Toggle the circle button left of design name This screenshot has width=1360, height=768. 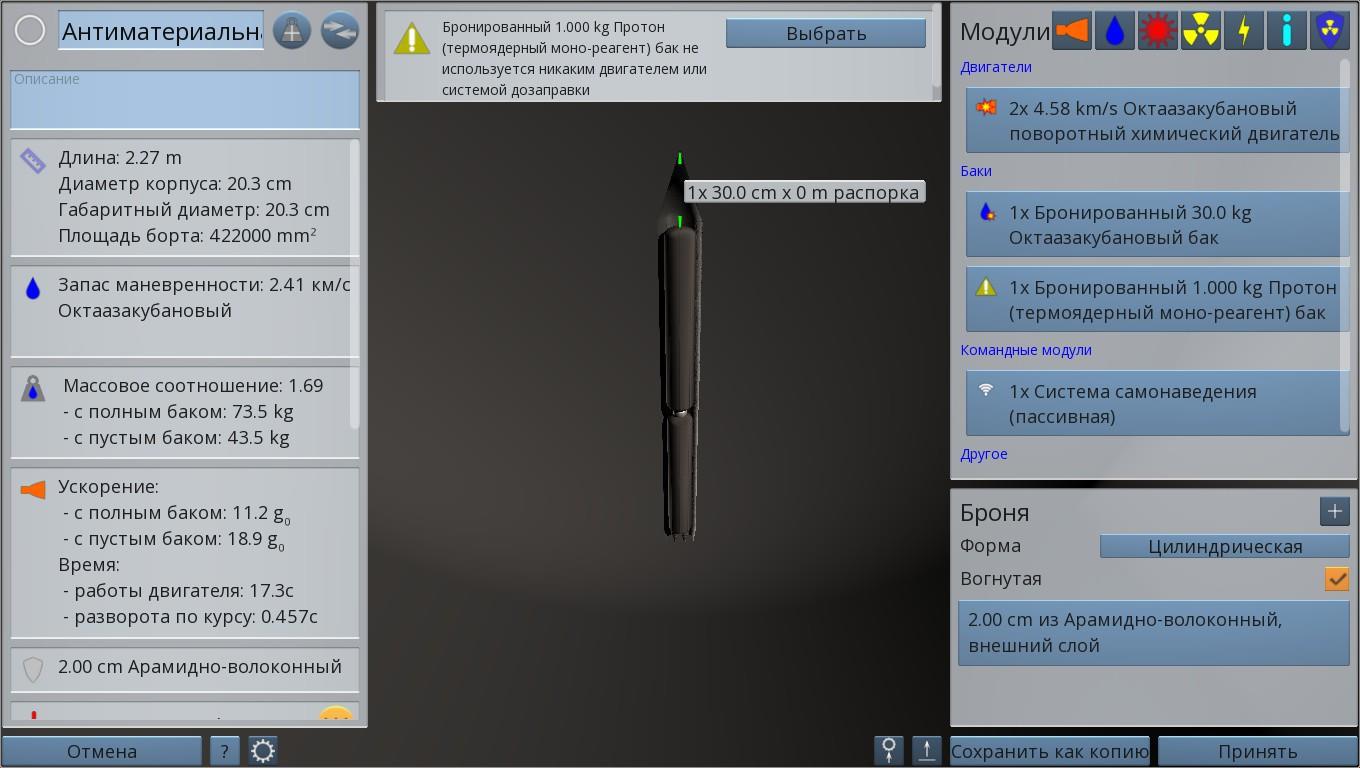click(30, 31)
